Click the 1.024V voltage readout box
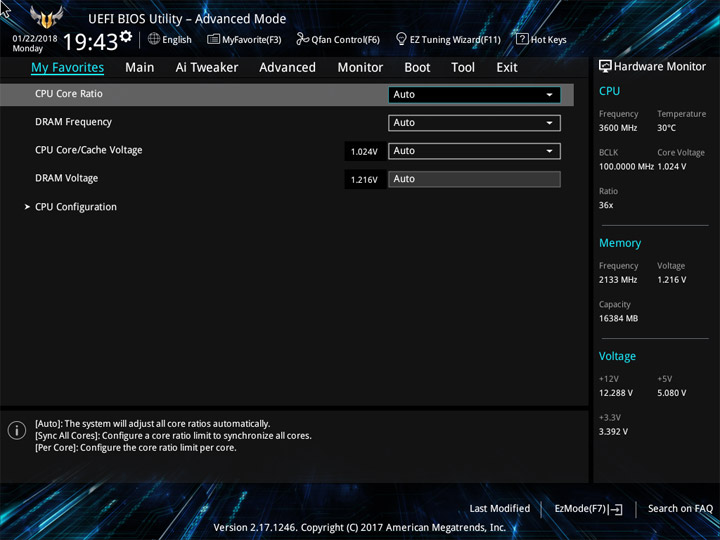720x540 pixels. (x=365, y=152)
